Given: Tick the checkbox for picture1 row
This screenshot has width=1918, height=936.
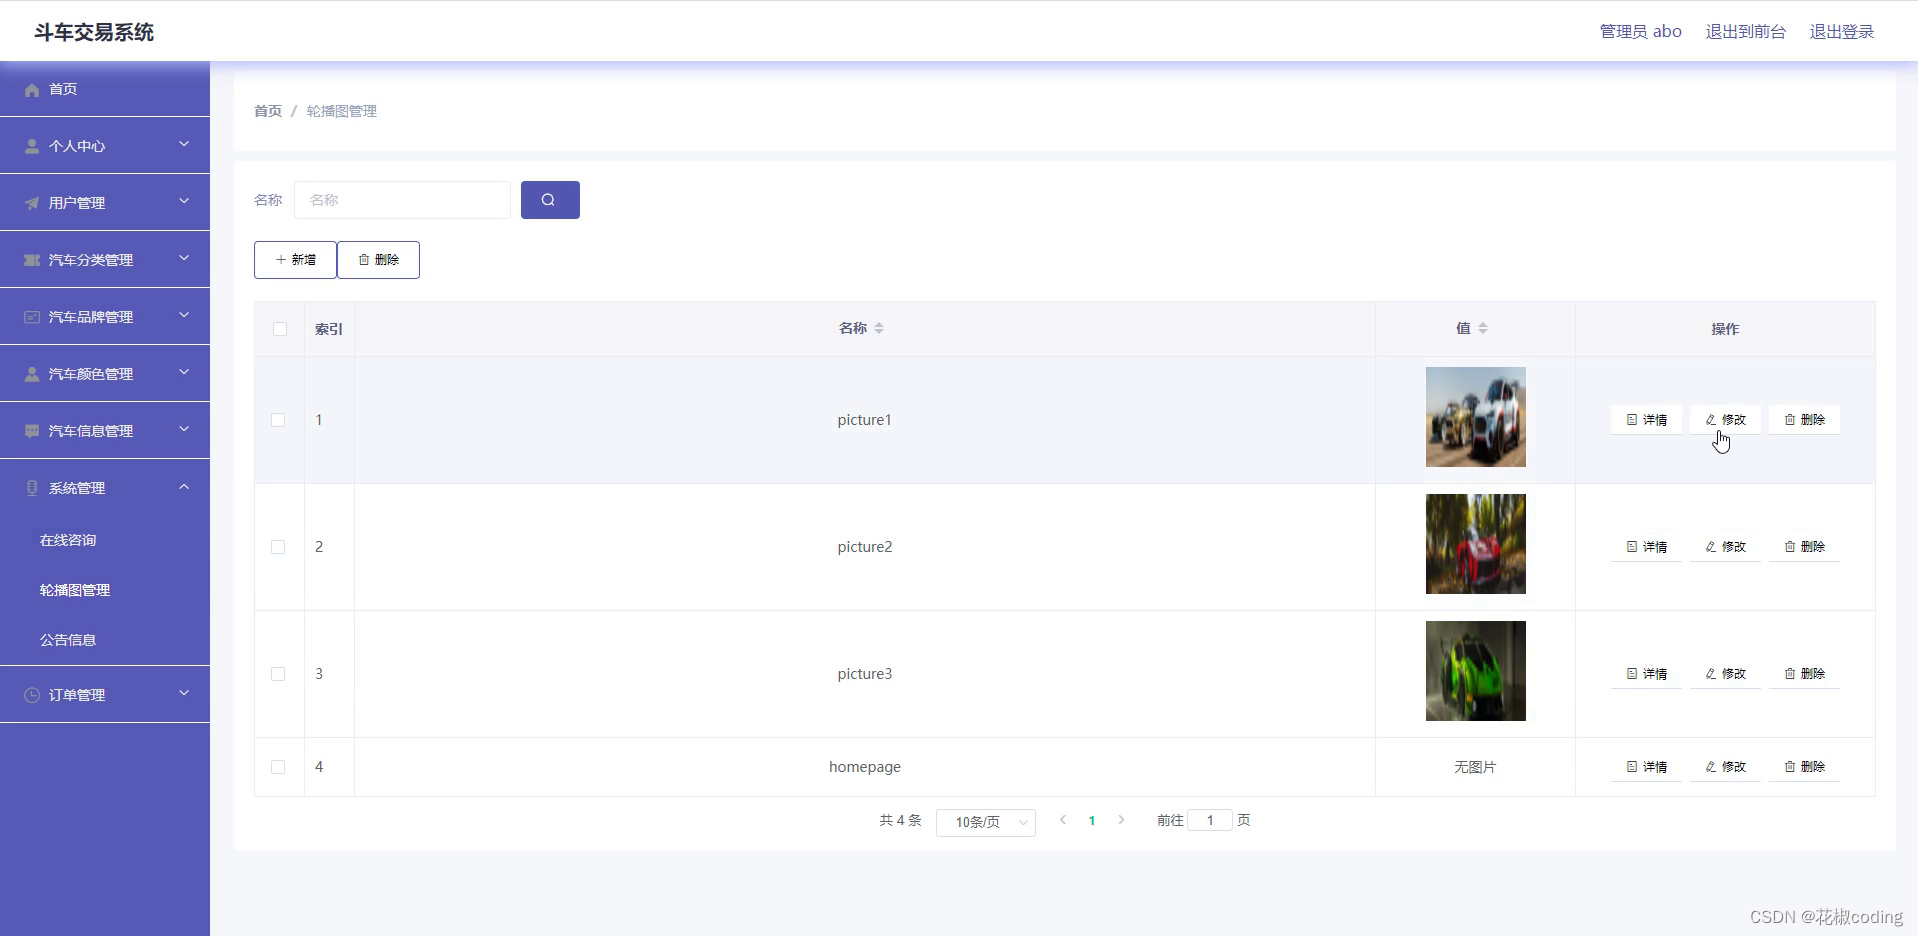Looking at the screenshot, I should [278, 420].
